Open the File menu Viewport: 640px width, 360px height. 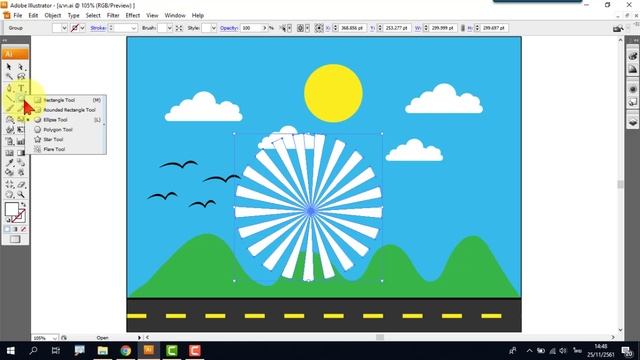(x=18, y=16)
